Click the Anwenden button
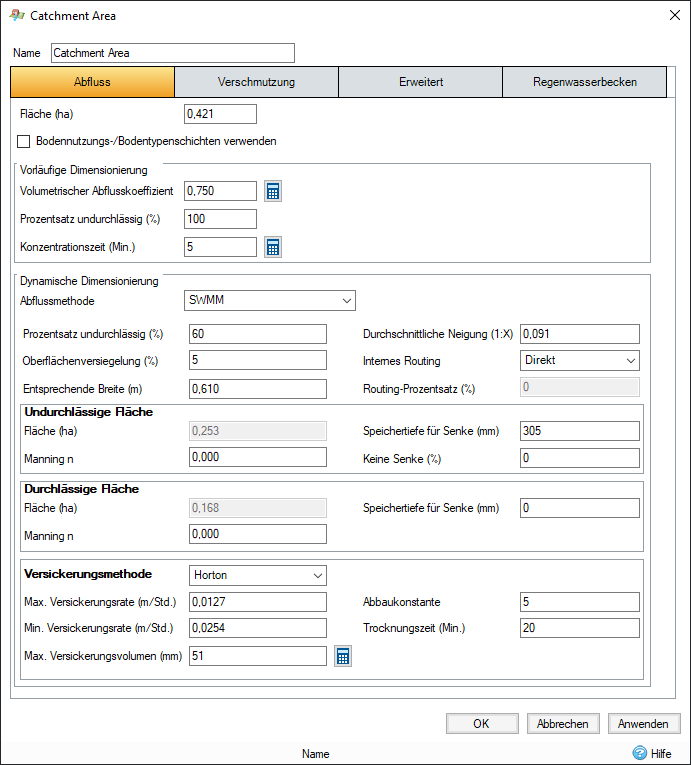Image resolution: width=691 pixels, height=765 pixels. [644, 724]
